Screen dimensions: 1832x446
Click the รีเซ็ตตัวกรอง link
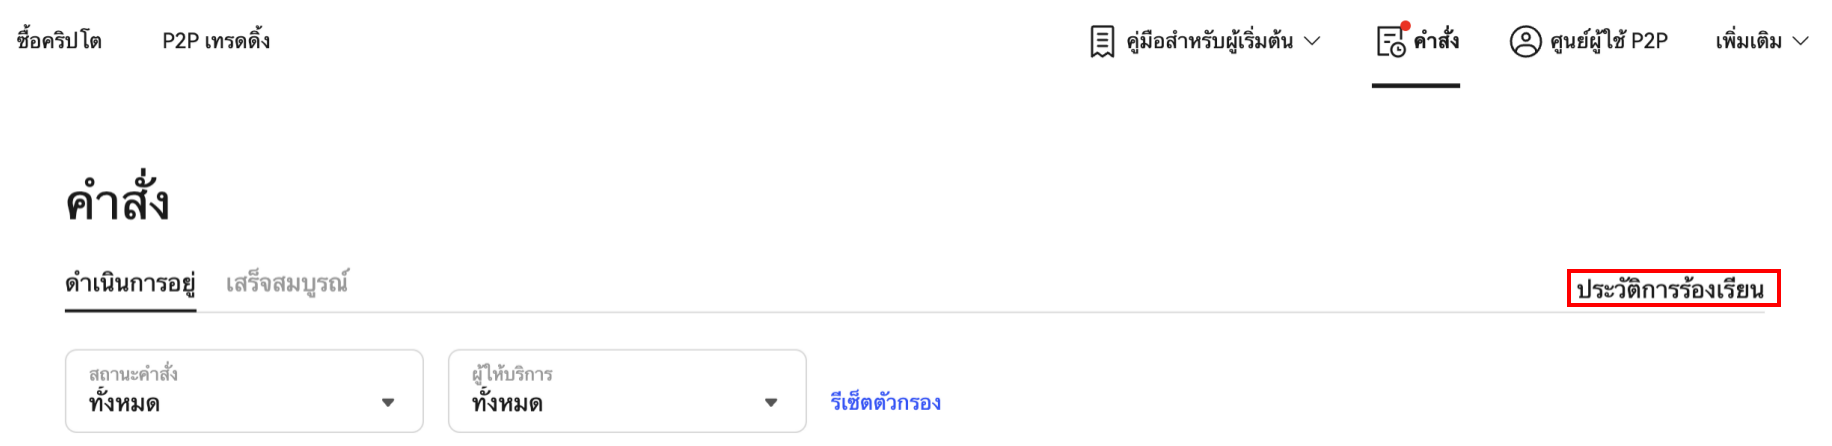886,403
